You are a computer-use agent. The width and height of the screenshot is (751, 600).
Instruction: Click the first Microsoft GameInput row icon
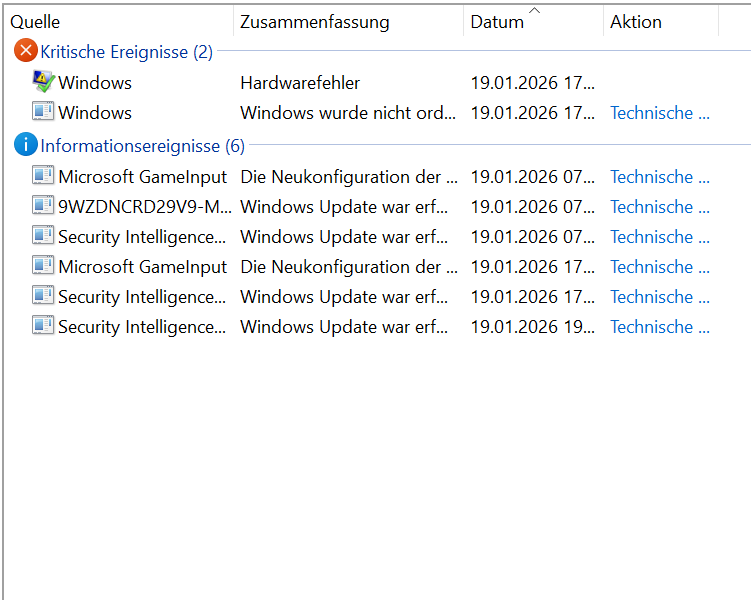(43, 176)
